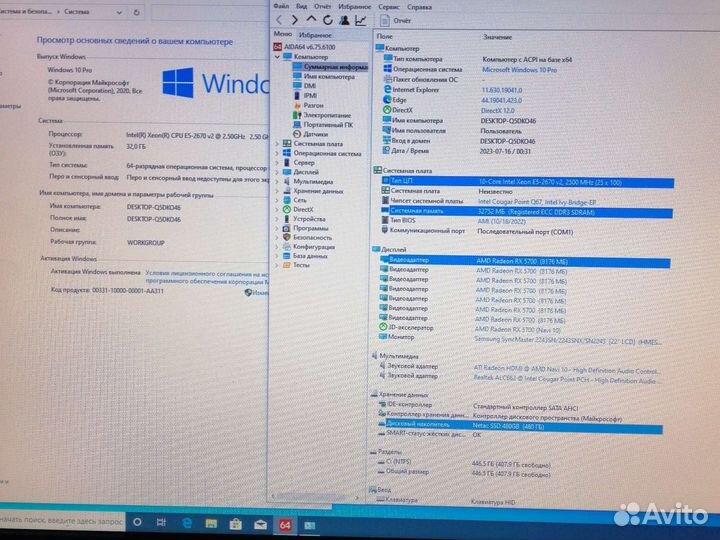
Task: Click the Безопасность shield icon
Action: click(287, 237)
